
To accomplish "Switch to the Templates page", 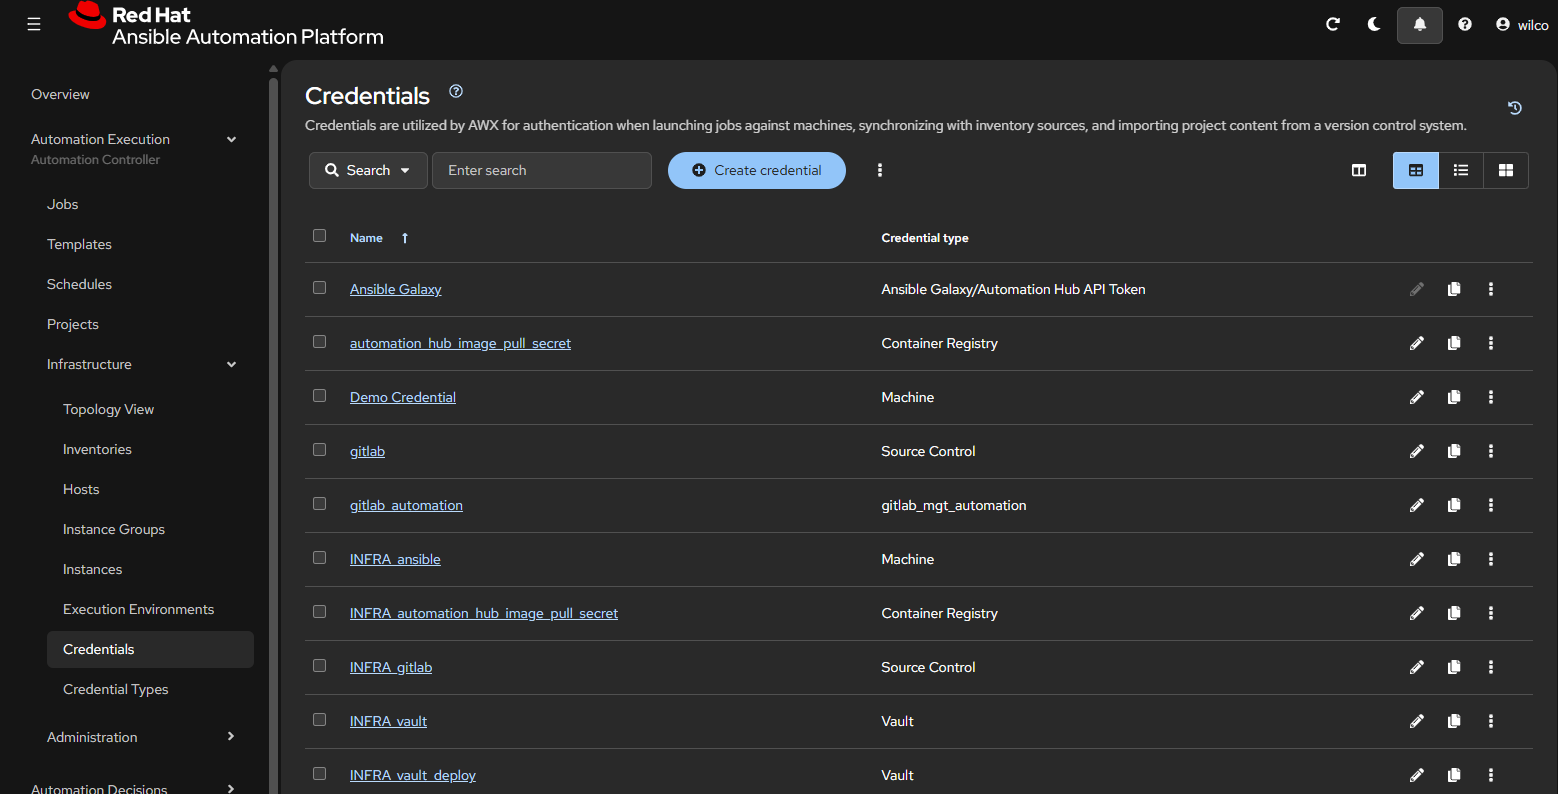I will coord(79,244).
